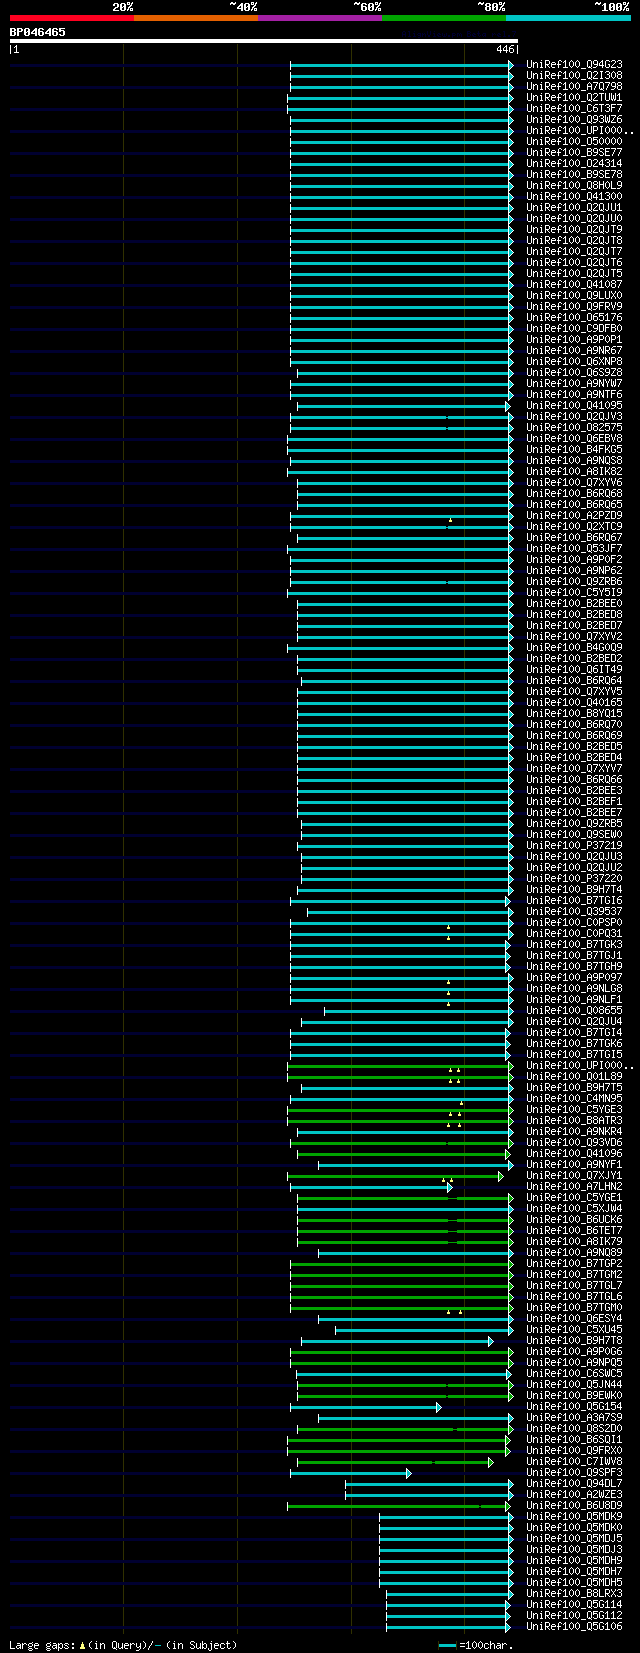The width and height of the screenshot is (640, 1653).
Task: Open UniRef100_Q6IT49 entry
Action: [574, 669]
